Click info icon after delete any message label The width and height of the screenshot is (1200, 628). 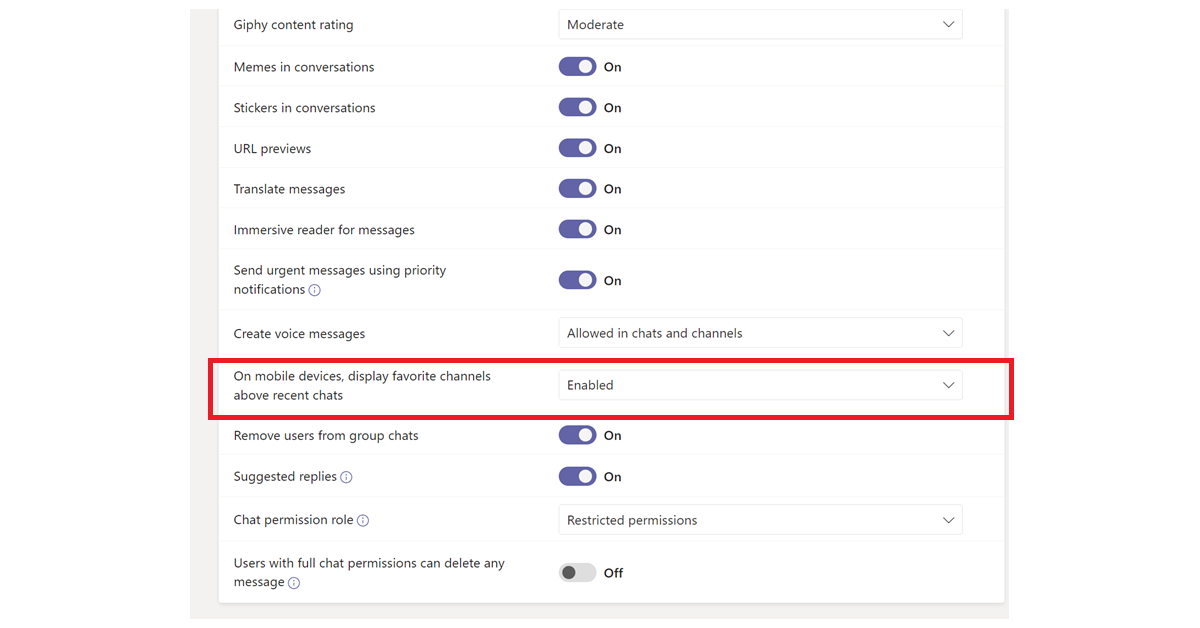(x=294, y=583)
